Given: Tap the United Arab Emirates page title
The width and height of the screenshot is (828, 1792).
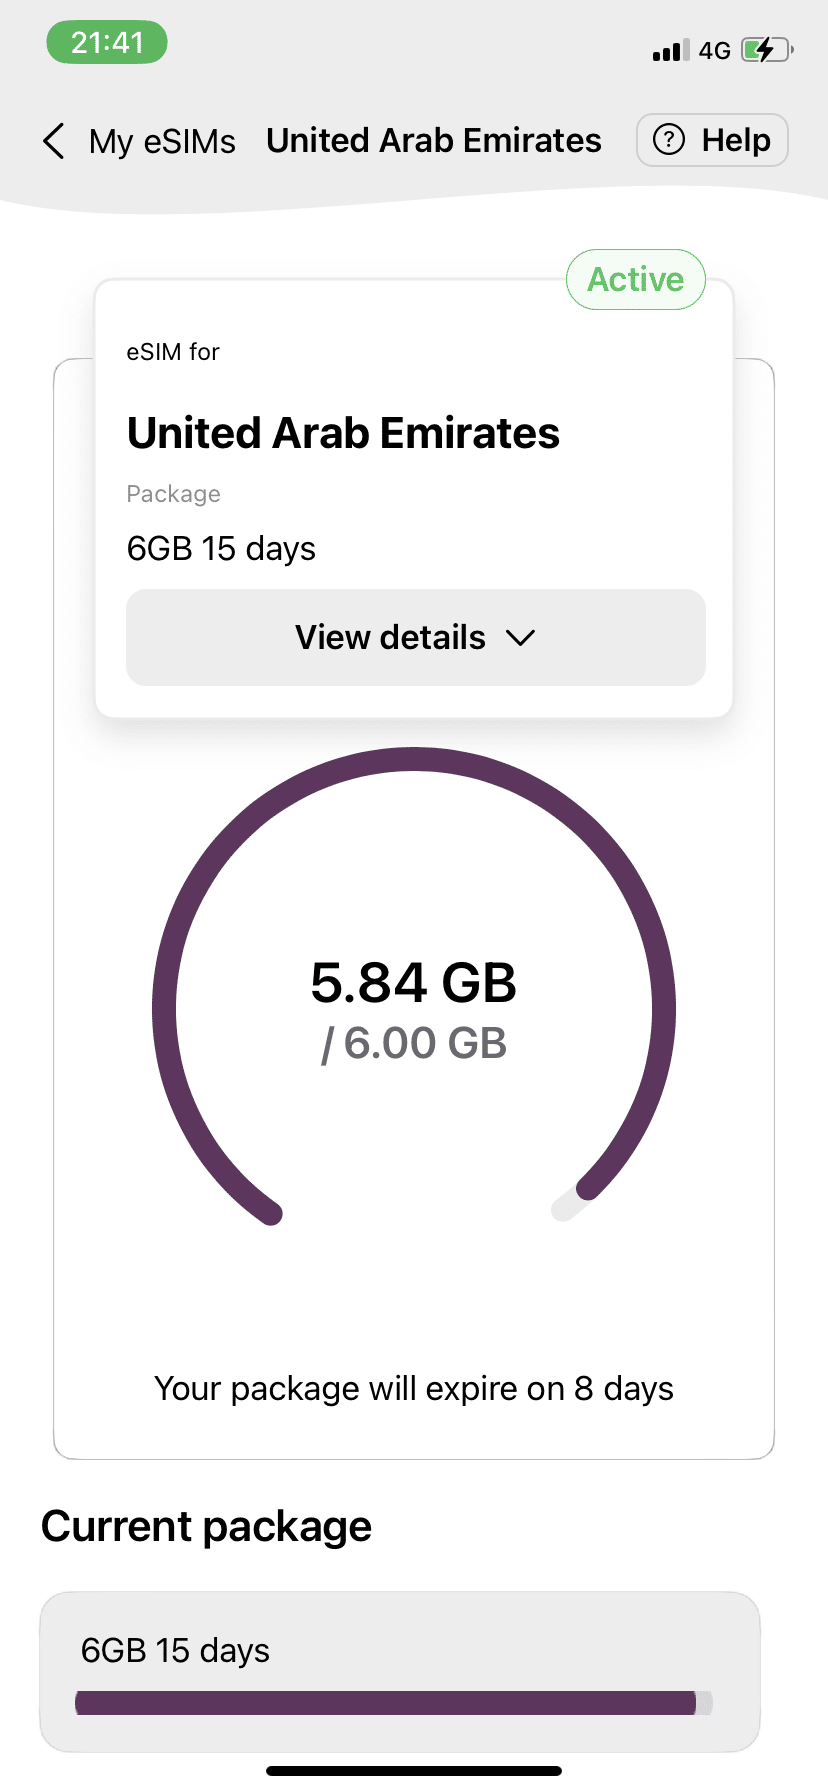Looking at the screenshot, I should (434, 140).
